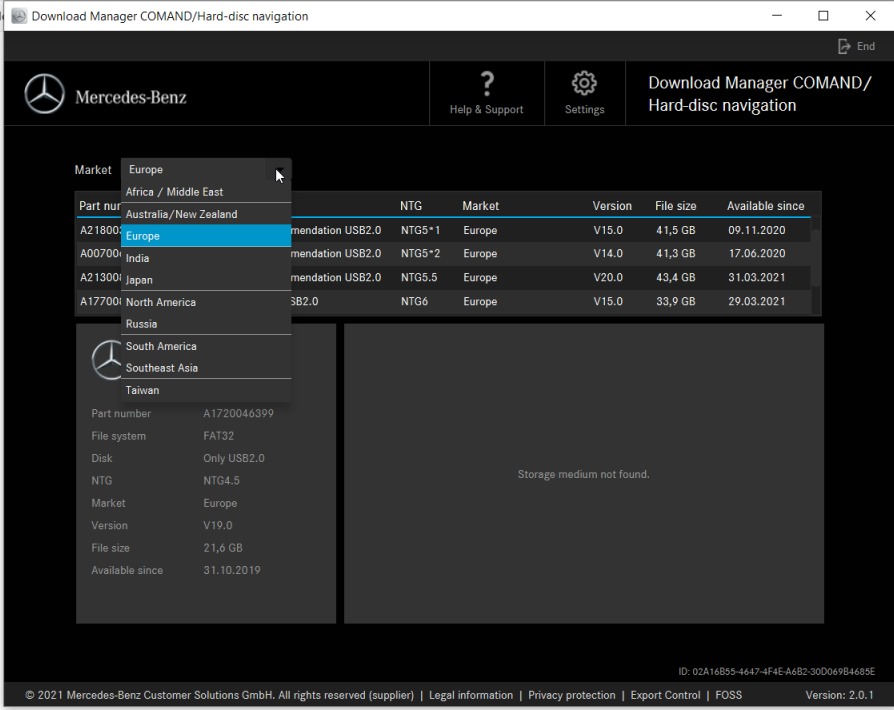
Task: Click part number A1720046399 value
Action: point(238,413)
